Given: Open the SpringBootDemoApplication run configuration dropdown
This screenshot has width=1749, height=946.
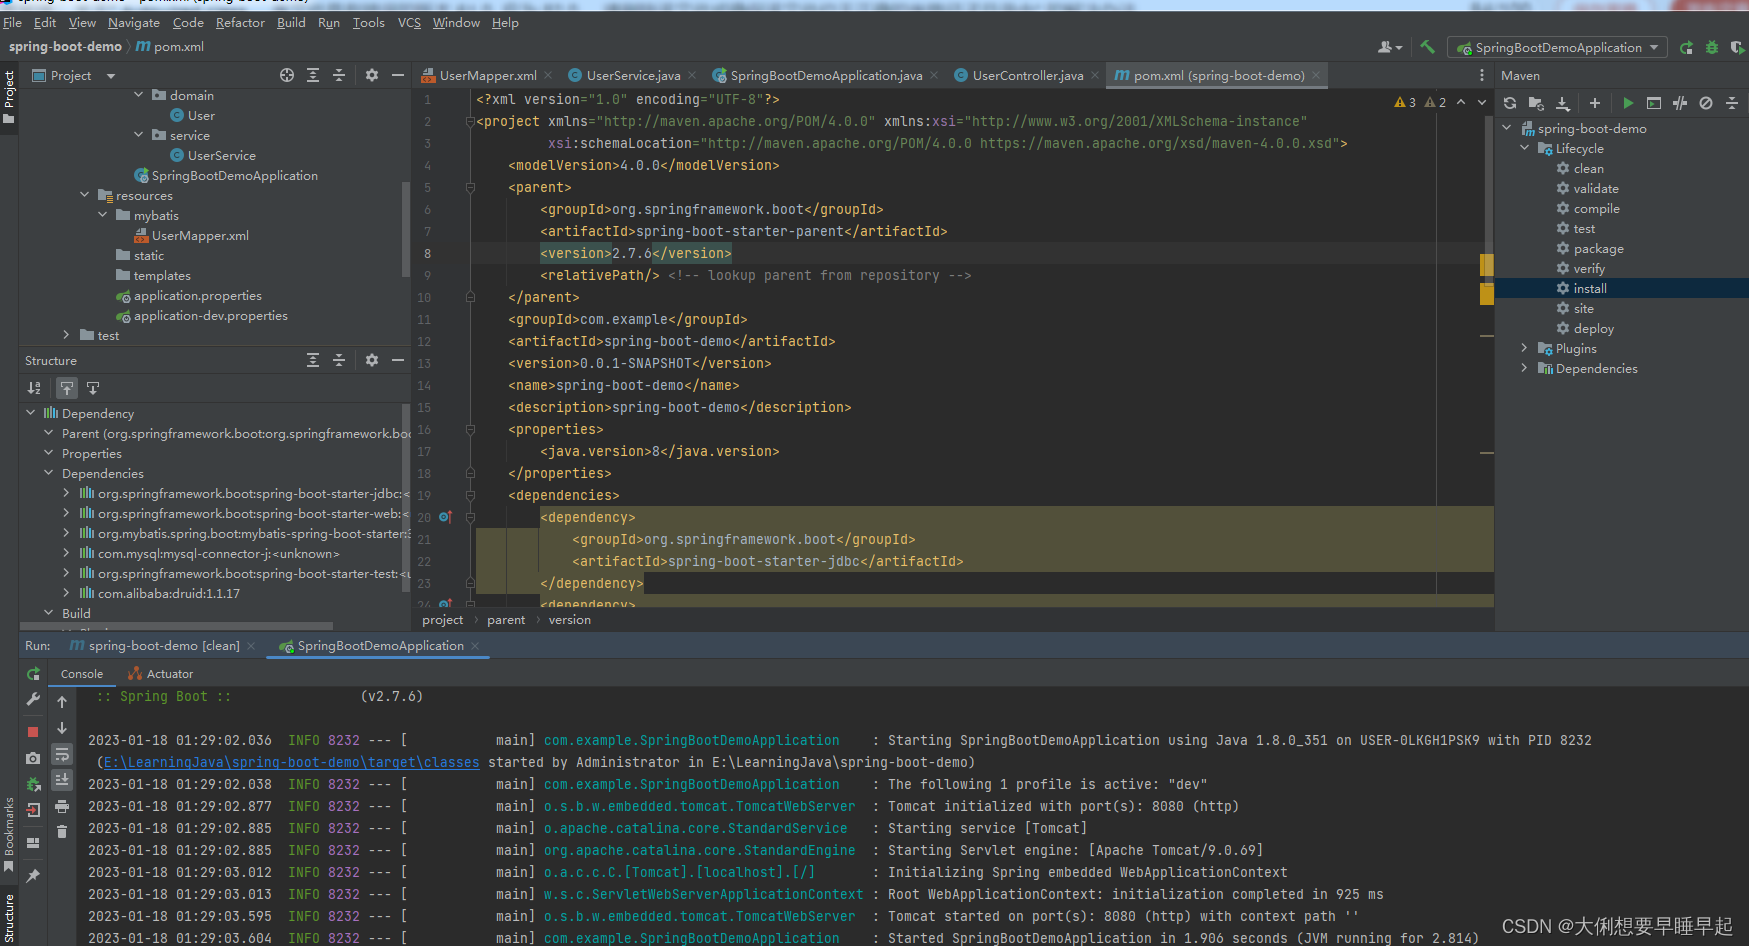Looking at the screenshot, I should [x=1558, y=47].
